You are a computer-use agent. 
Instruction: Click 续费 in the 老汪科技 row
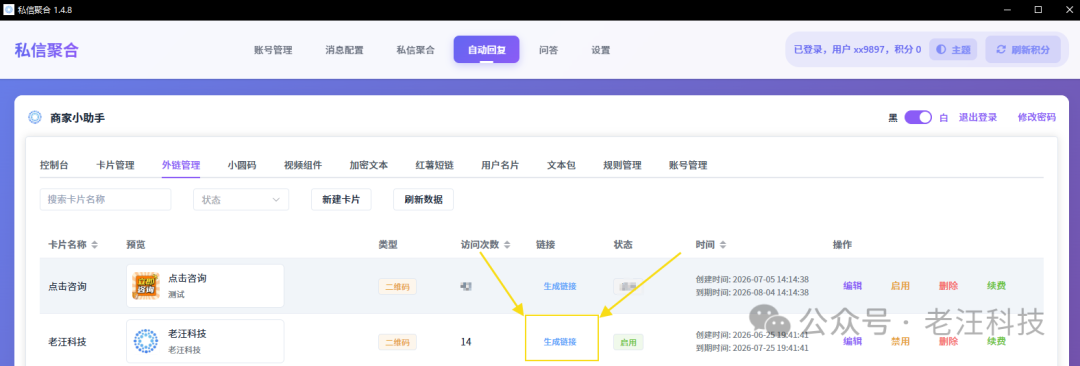click(x=996, y=341)
